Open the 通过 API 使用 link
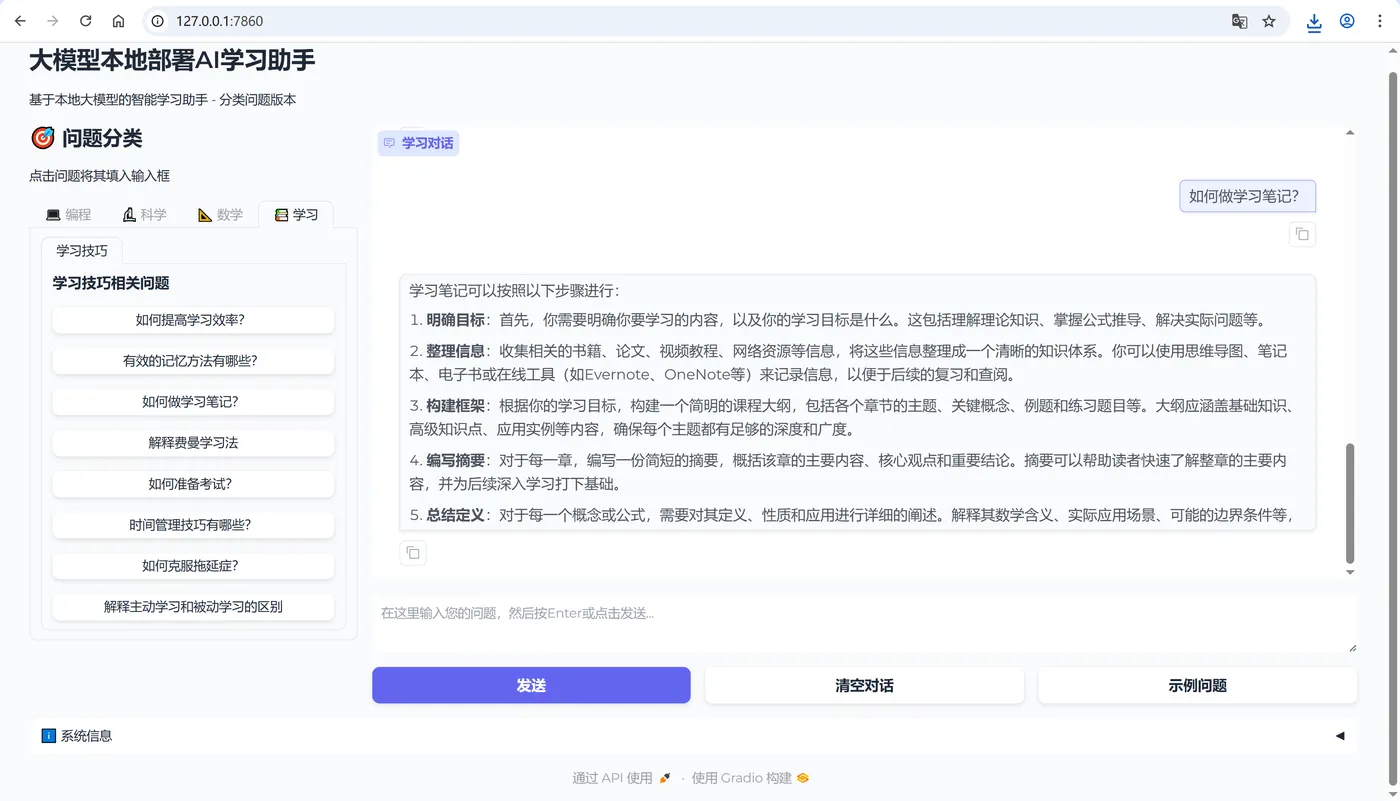The width and height of the screenshot is (1400, 801). point(620,777)
